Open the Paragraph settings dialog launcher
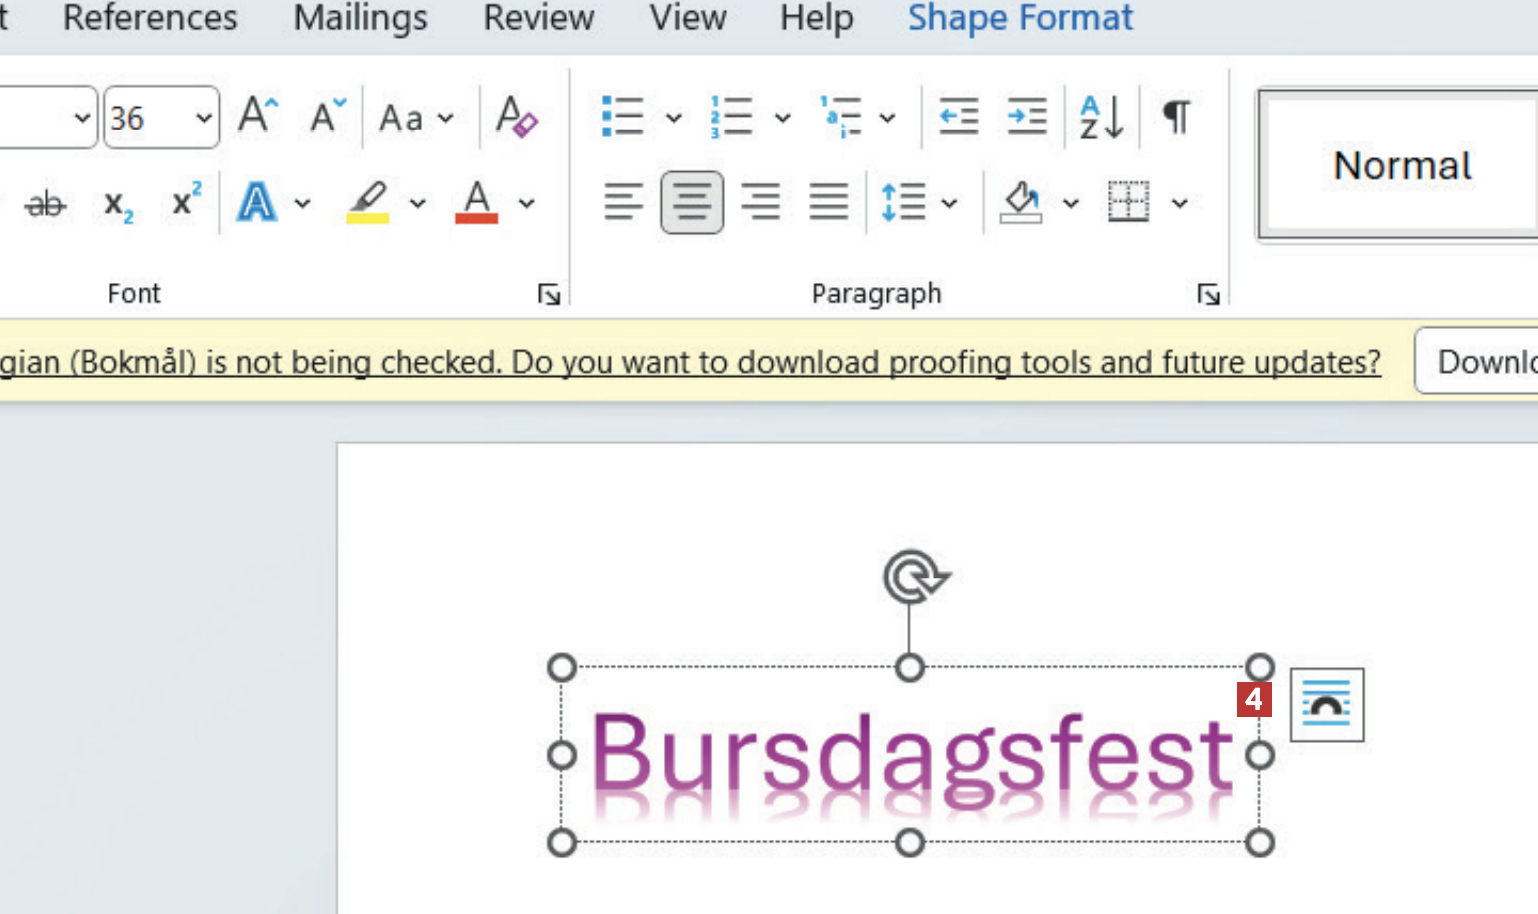 point(1209,294)
